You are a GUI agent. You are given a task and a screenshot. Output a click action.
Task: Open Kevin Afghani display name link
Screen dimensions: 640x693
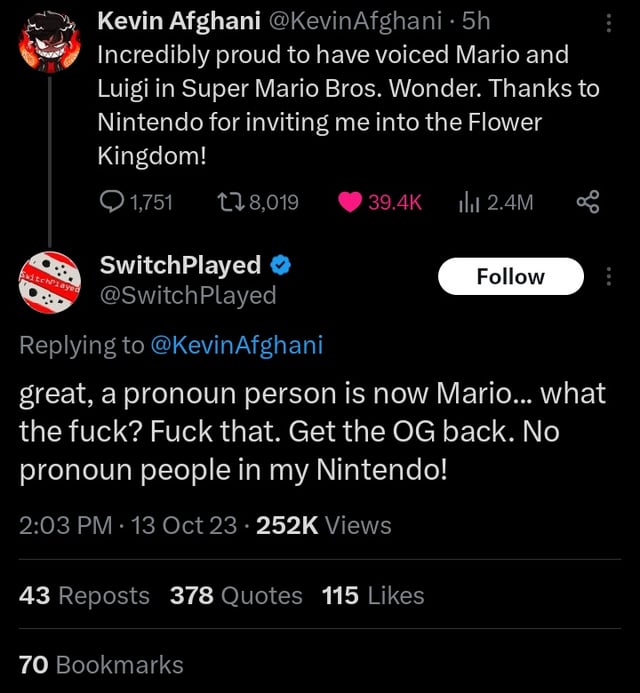pos(178,20)
